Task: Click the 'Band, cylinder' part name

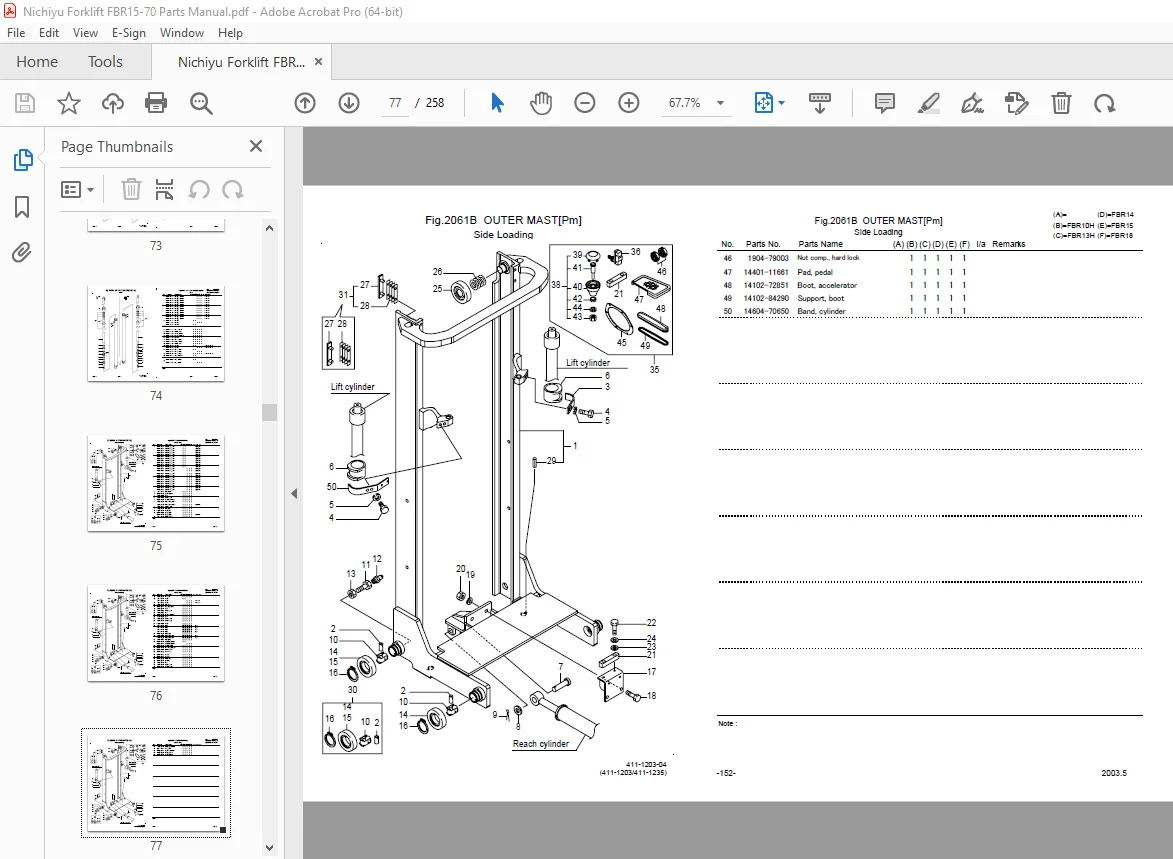Action: click(x=821, y=311)
